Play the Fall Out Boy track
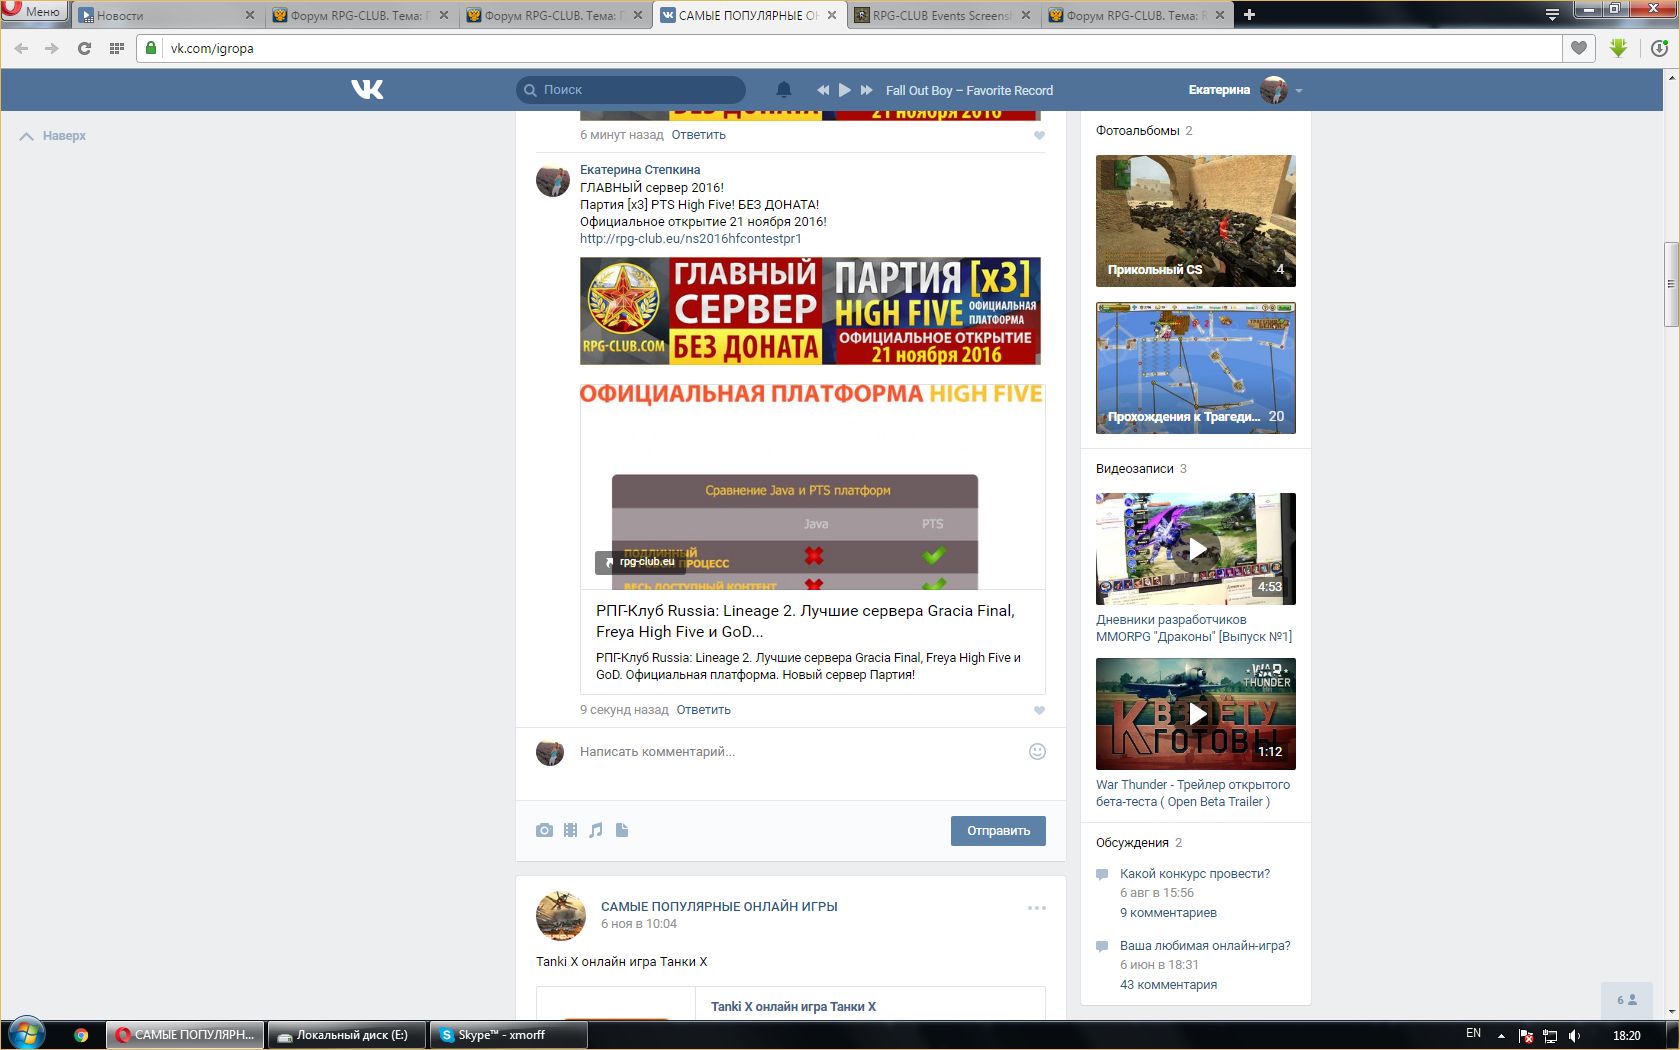Screen dimensions: 1680x1050 coord(845,90)
